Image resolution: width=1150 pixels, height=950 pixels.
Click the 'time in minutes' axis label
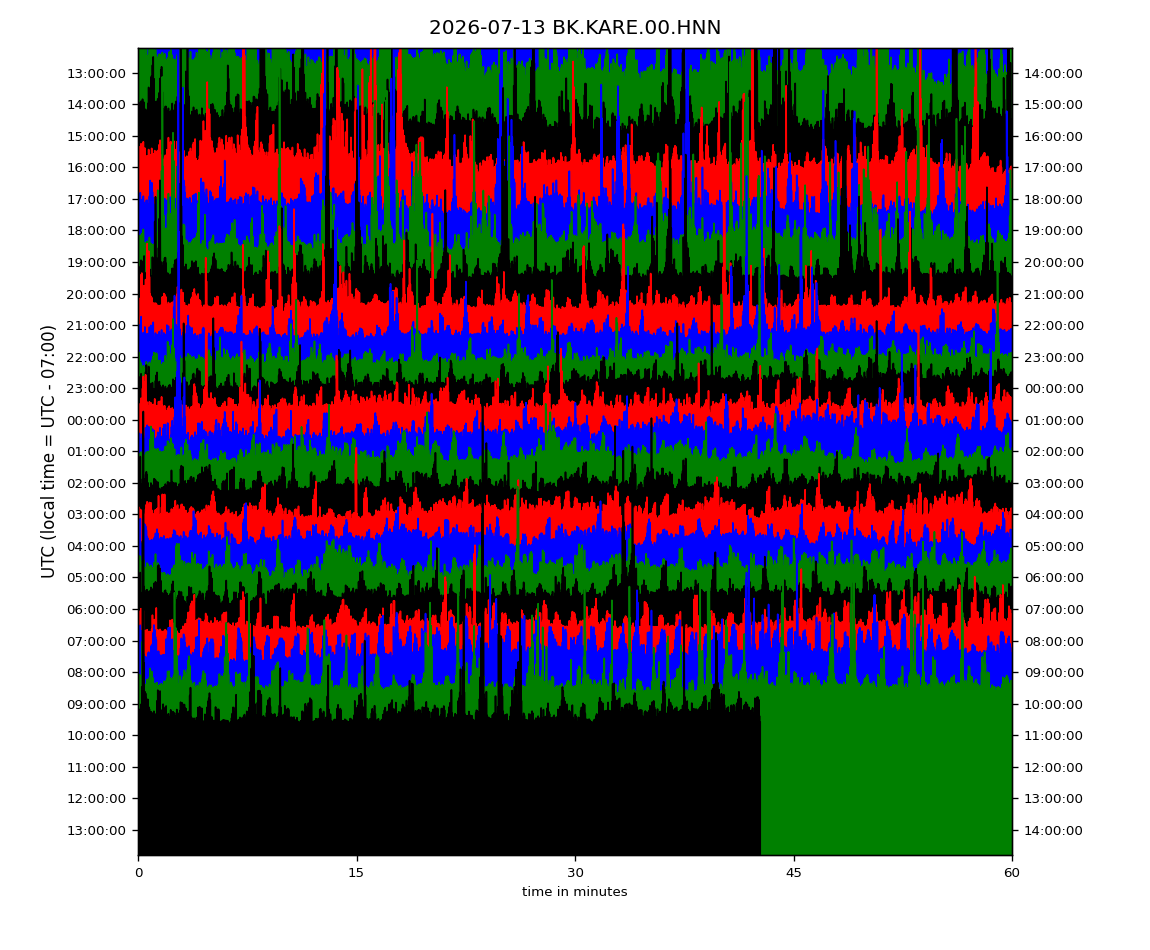coord(575,892)
